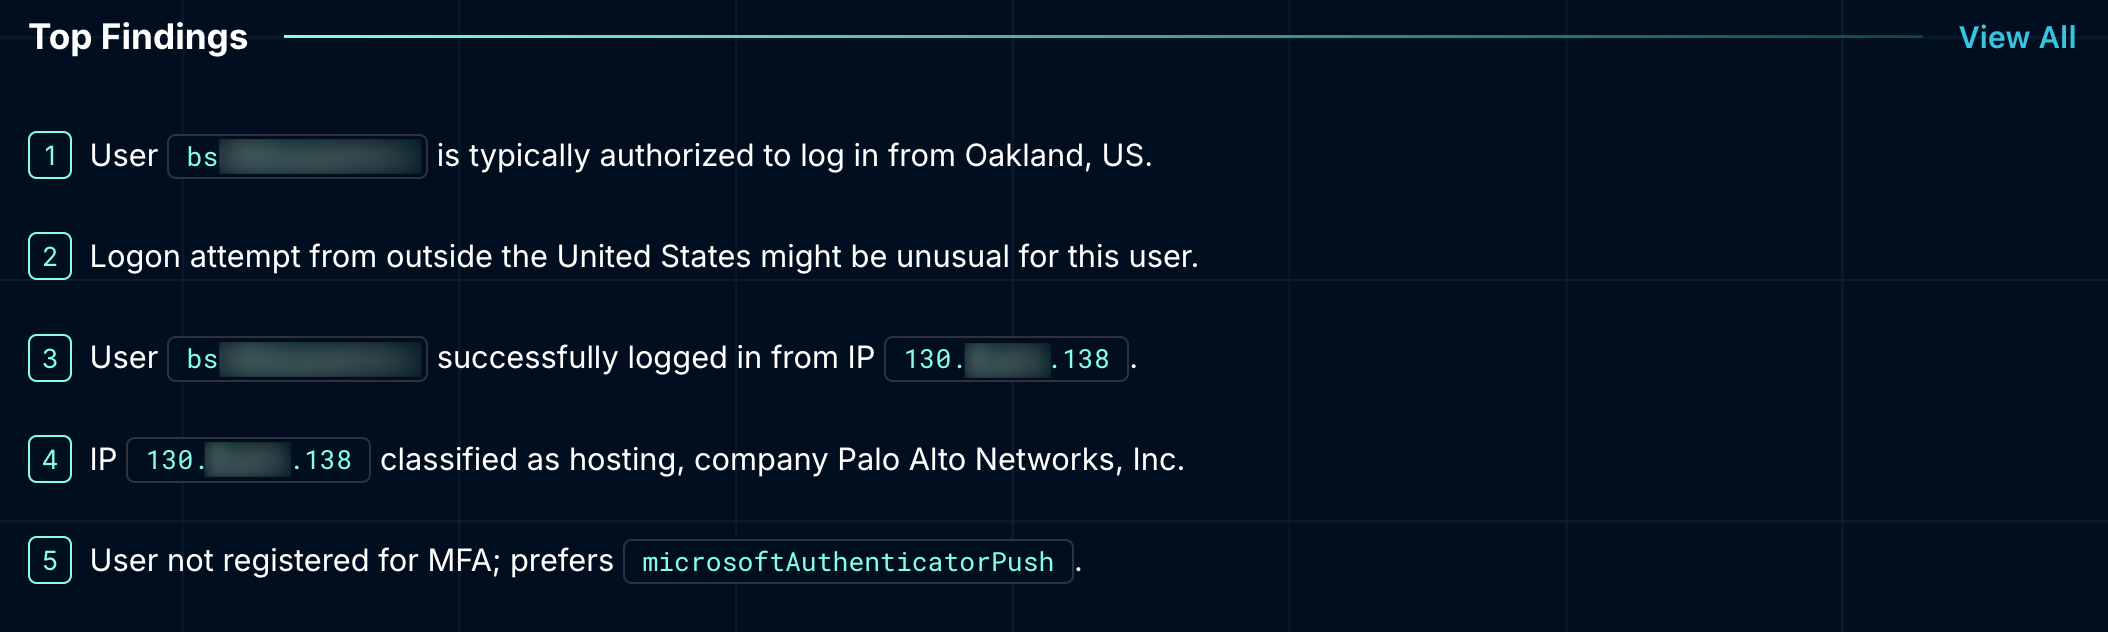Select the 'User not registered for MFA' text

point(352,561)
